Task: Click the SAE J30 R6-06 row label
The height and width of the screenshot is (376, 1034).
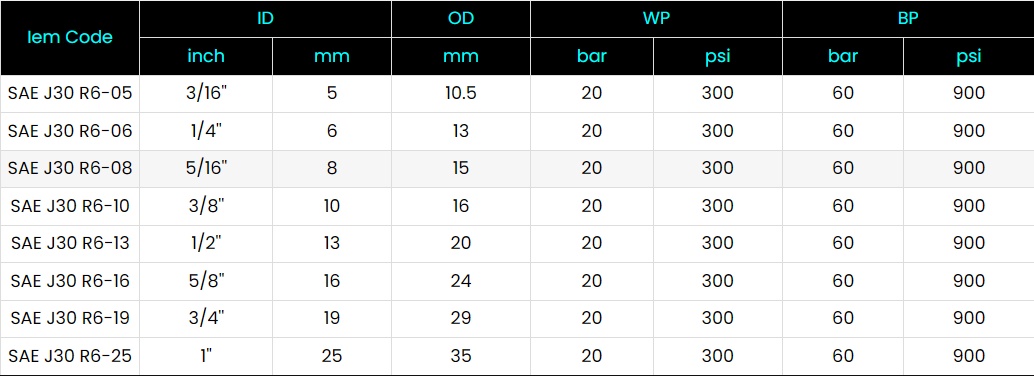Action: coord(70,131)
